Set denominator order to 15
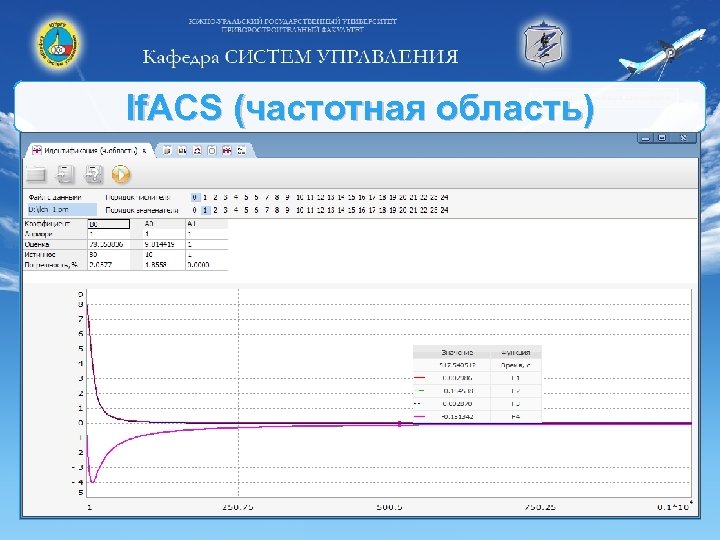720x540 pixels. (x=351, y=210)
